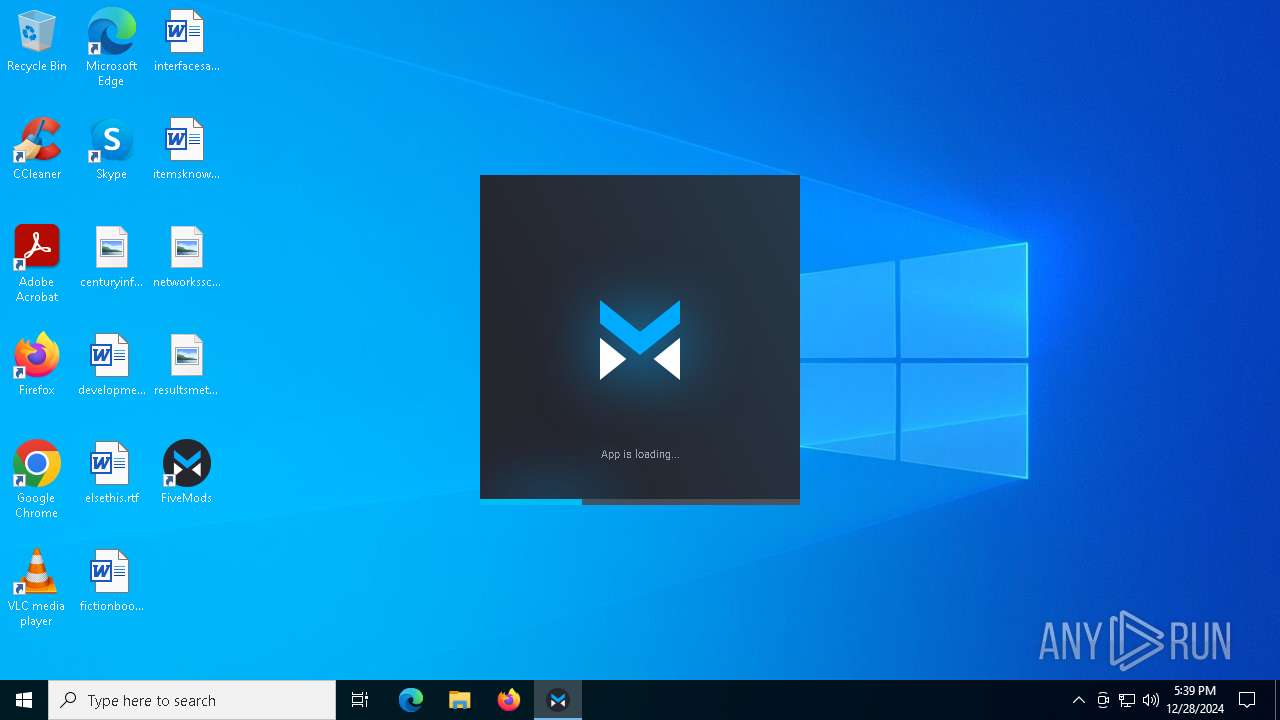The width and height of the screenshot is (1280, 720).
Task: Launch VLC media player from the desktop
Action: (37, 588)
